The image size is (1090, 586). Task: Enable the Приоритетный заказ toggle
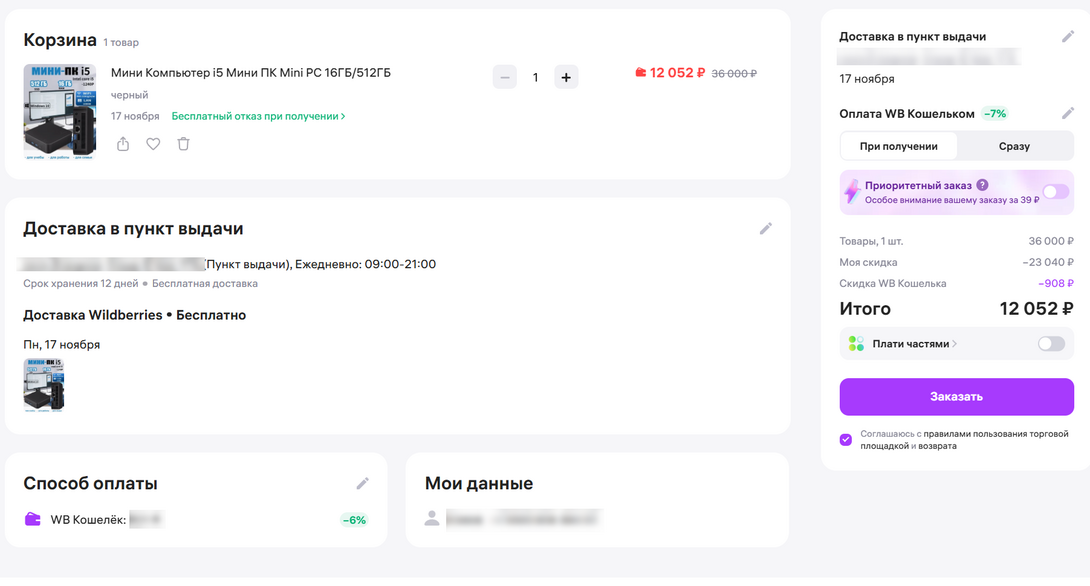point(1055,192)
